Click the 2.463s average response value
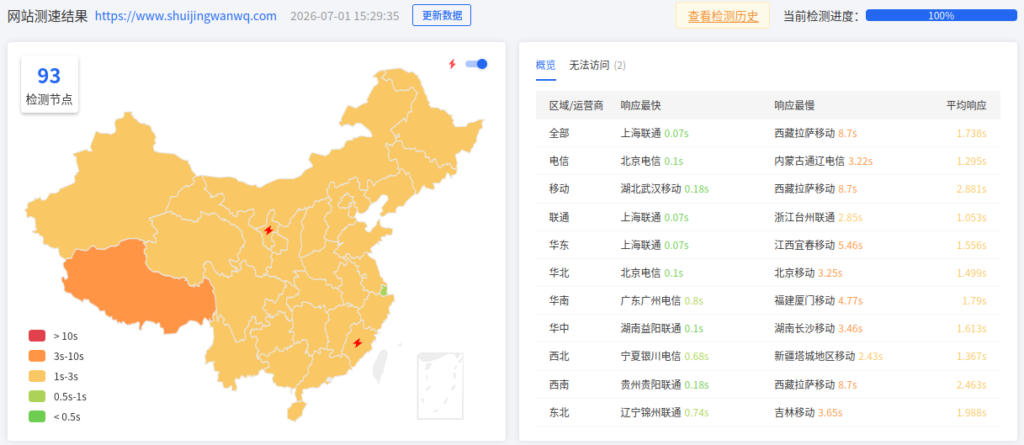This screenshot has width=1024, height=445. coord(972,384)
